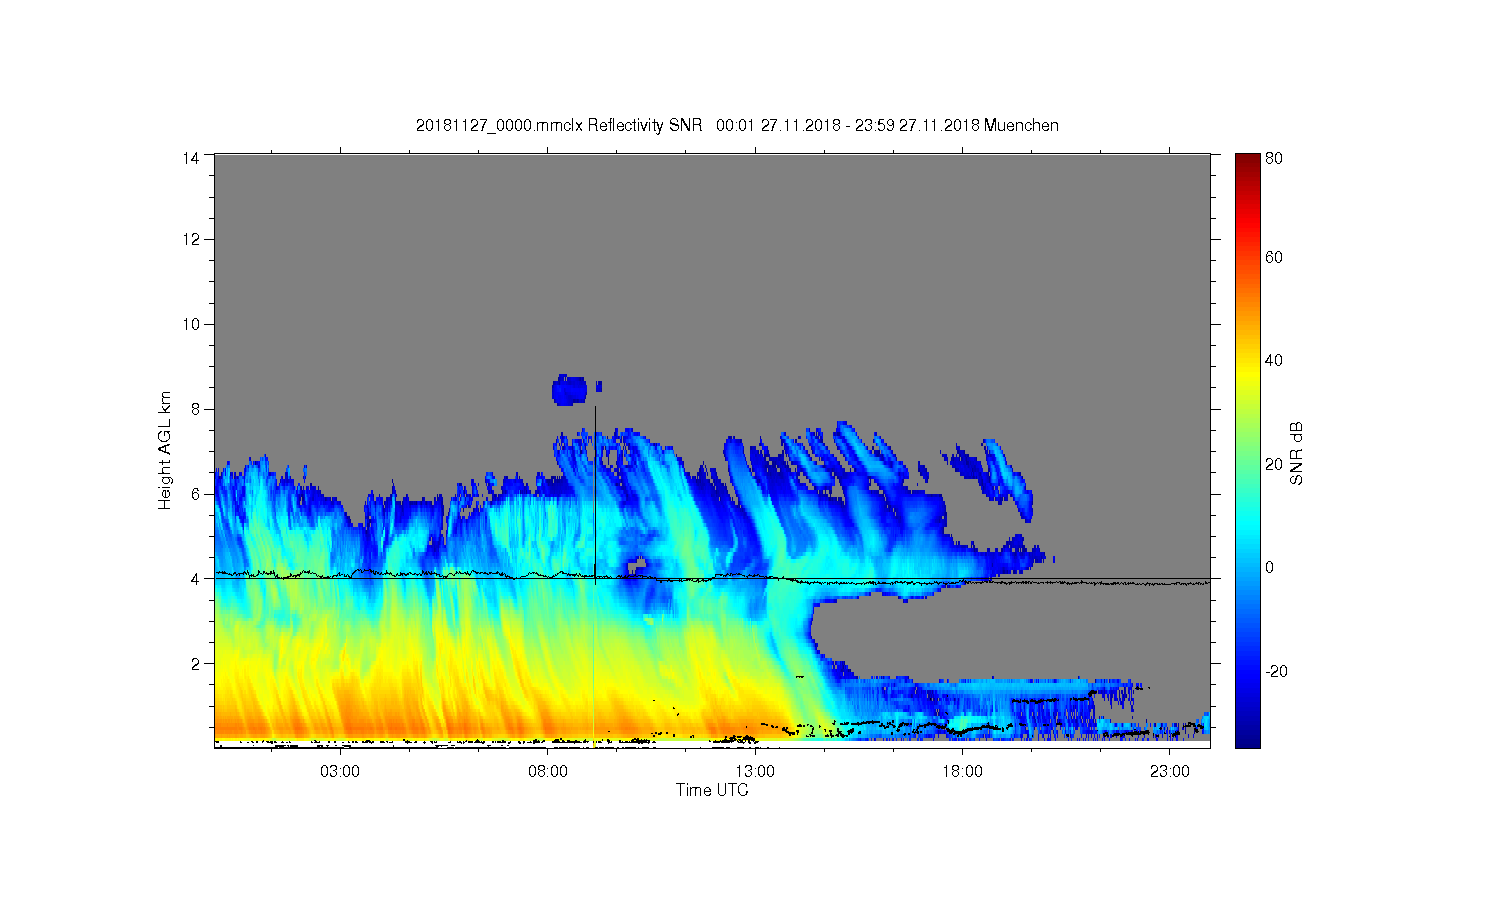This screenshot has width=1500, height=900.
Task: Click the colorbar '80' value label
Action: (x=1274, y=158)
